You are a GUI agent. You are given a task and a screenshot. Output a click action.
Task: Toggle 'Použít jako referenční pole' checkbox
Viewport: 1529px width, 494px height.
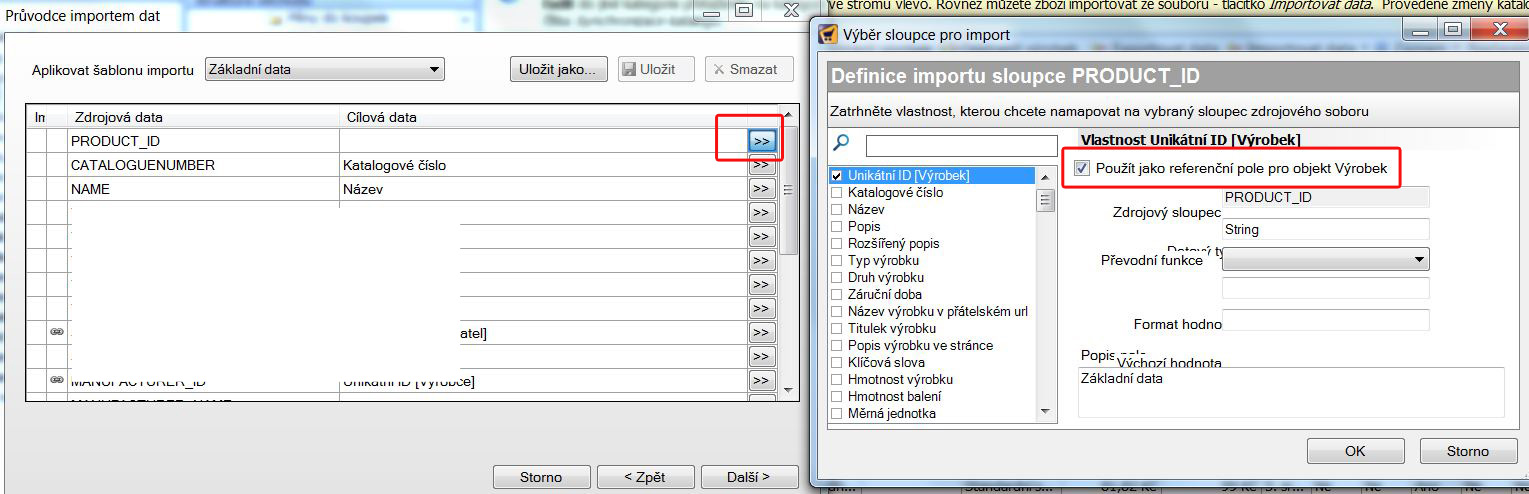(x=1082, y=169)
